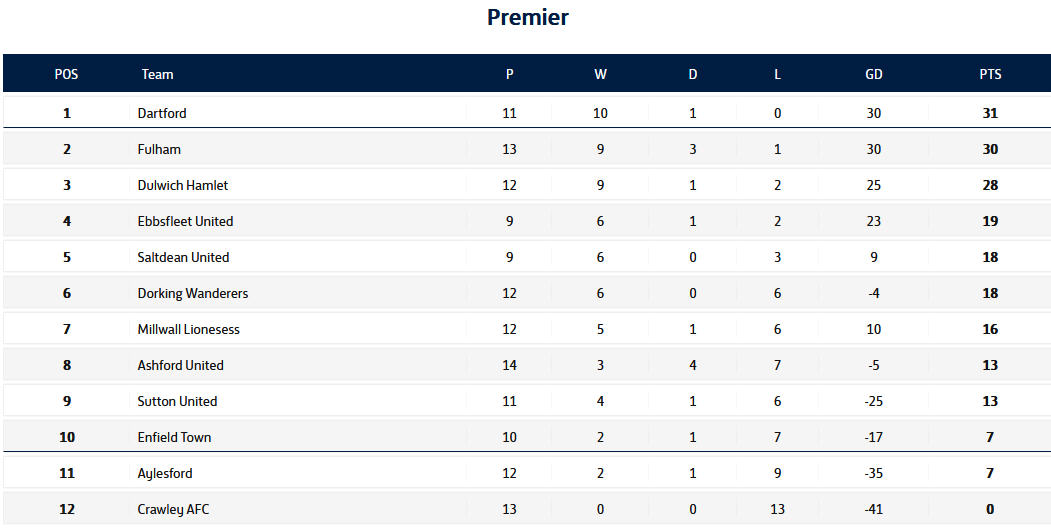The height and width of the screenshot is (531, 1051).
Task: Click the Millwall Lionesess team name
Action: click(x=189, y=329)
